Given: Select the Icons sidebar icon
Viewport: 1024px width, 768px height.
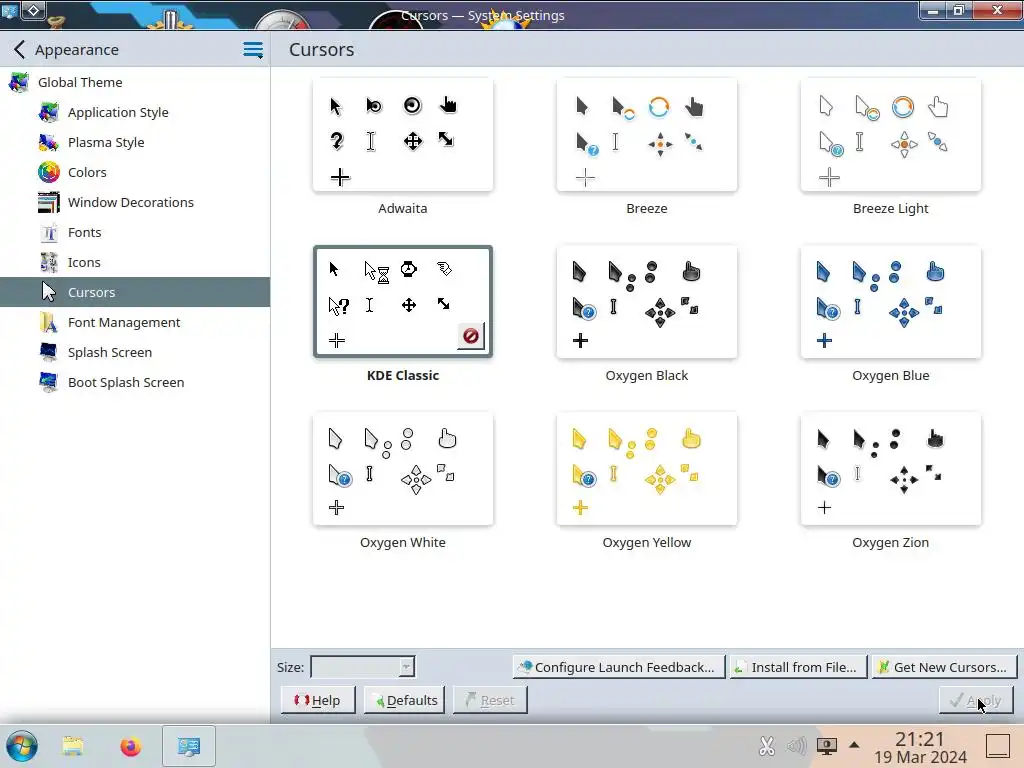Looking at the screenshot, I should click(49, 263).
